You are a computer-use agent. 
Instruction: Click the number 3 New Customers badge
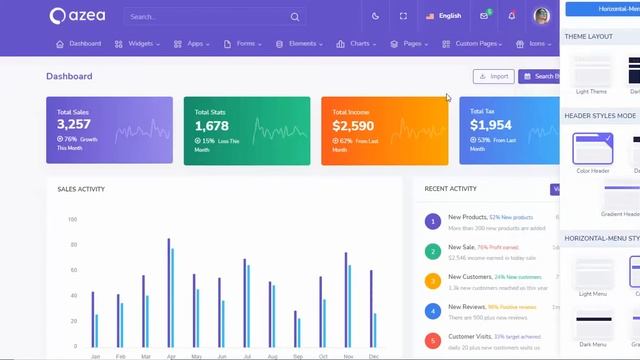pos(433,281)
